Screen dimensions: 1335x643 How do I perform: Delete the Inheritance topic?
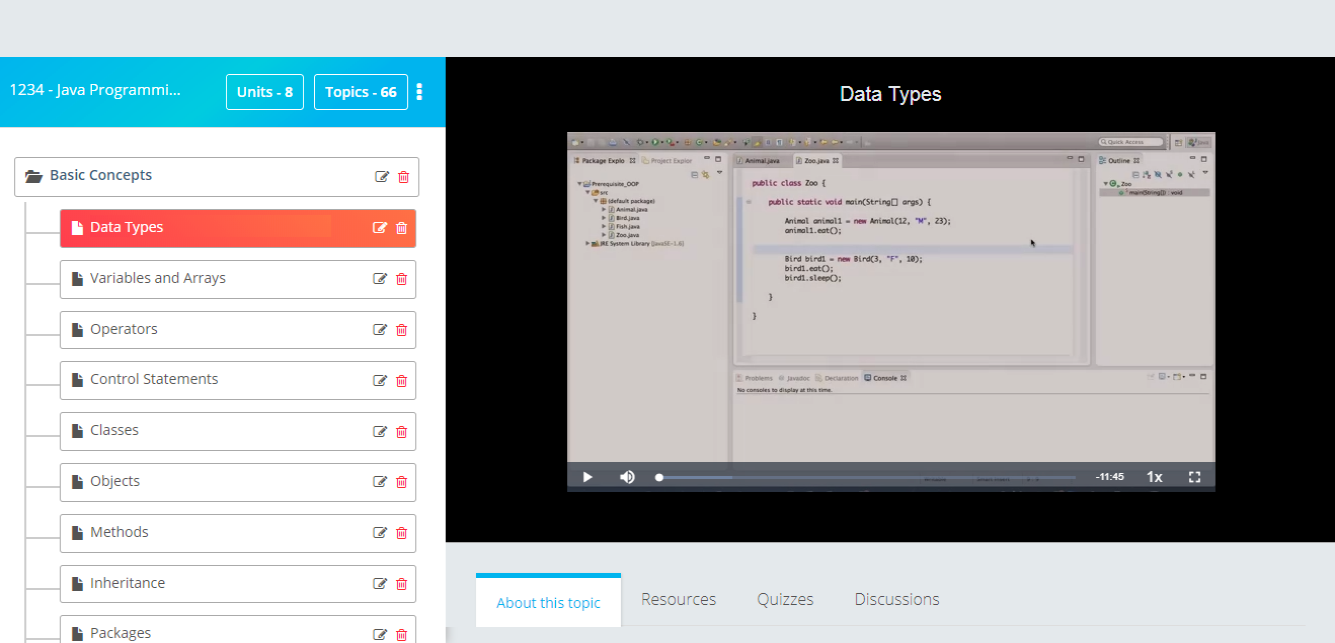tap(402, 584)
